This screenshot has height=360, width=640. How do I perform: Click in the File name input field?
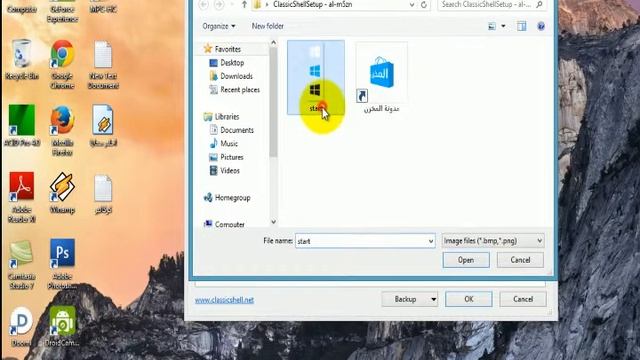(x=361, y=241)
